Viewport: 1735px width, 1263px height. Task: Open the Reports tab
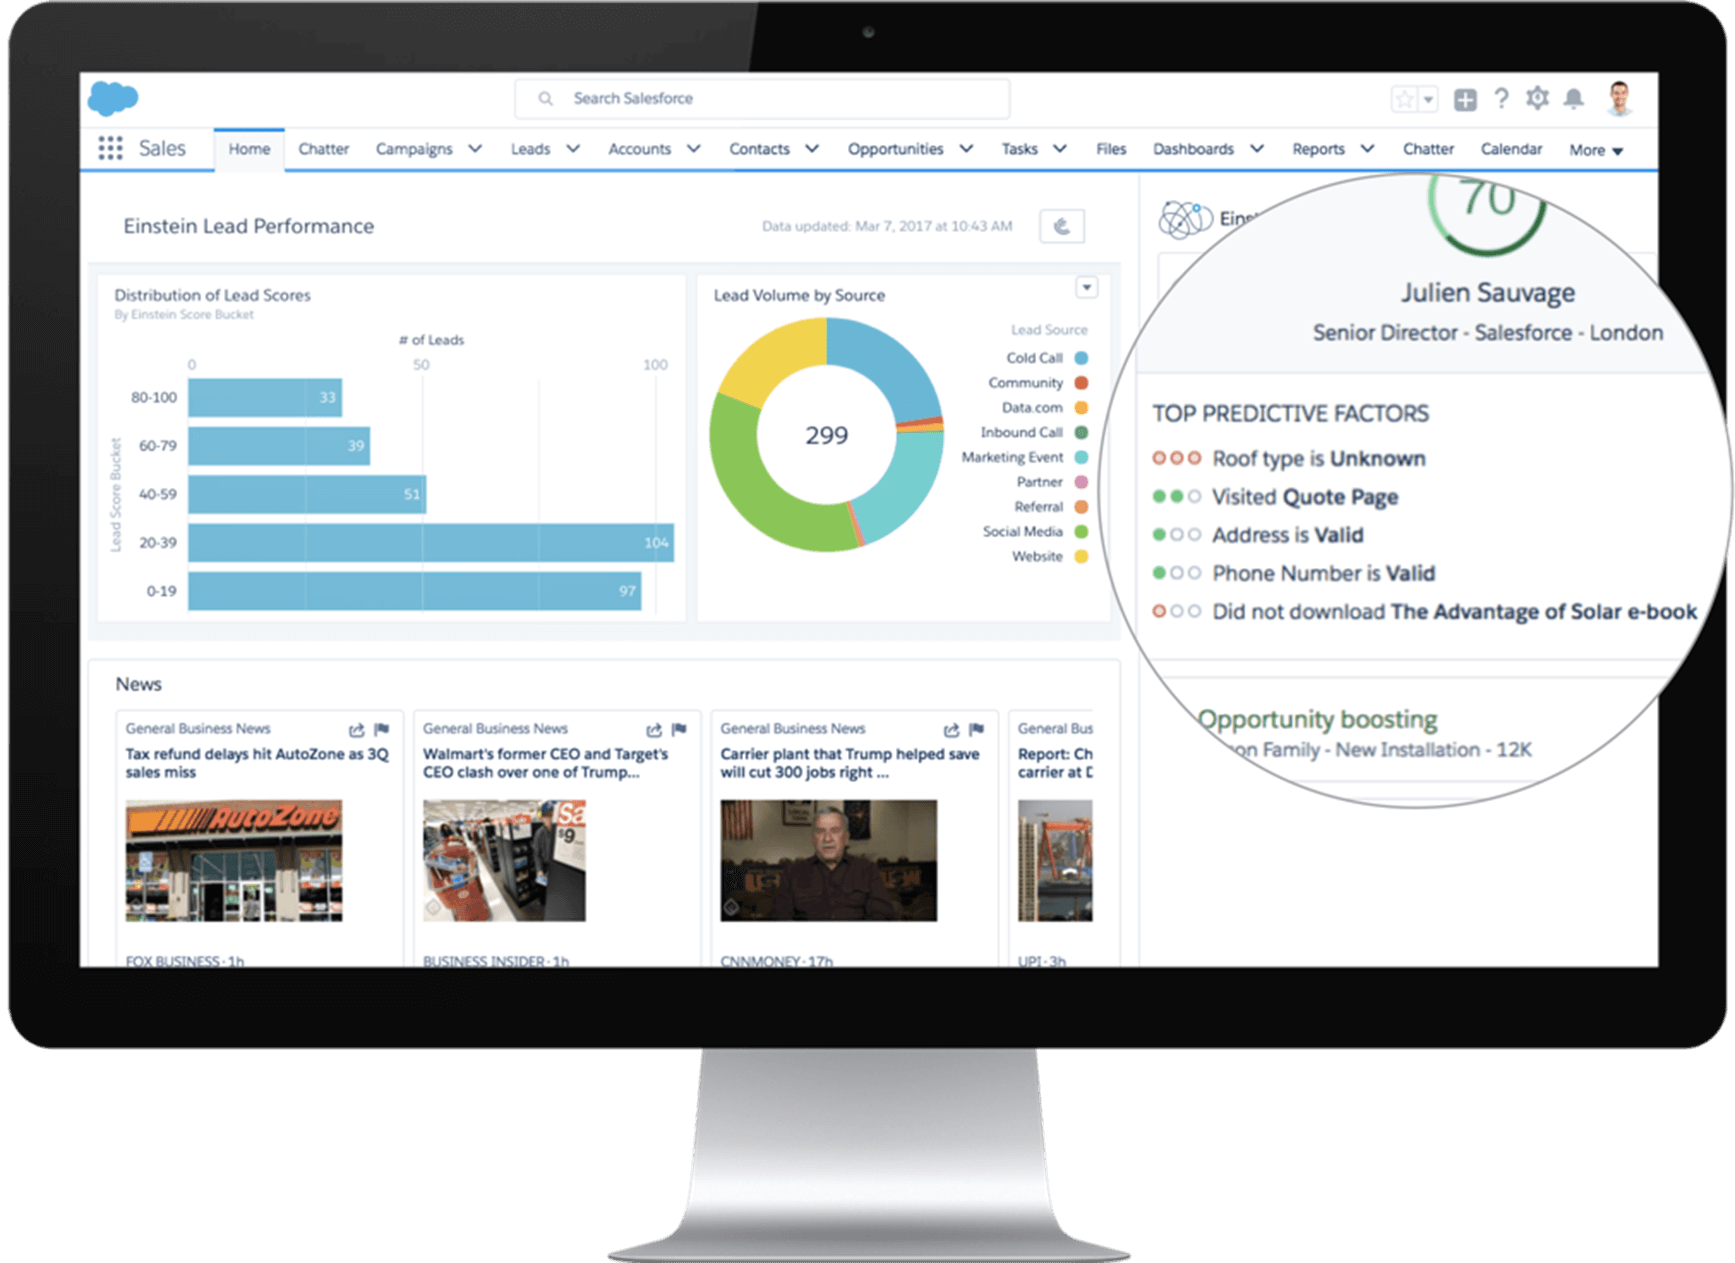(x=1318, y=149)
